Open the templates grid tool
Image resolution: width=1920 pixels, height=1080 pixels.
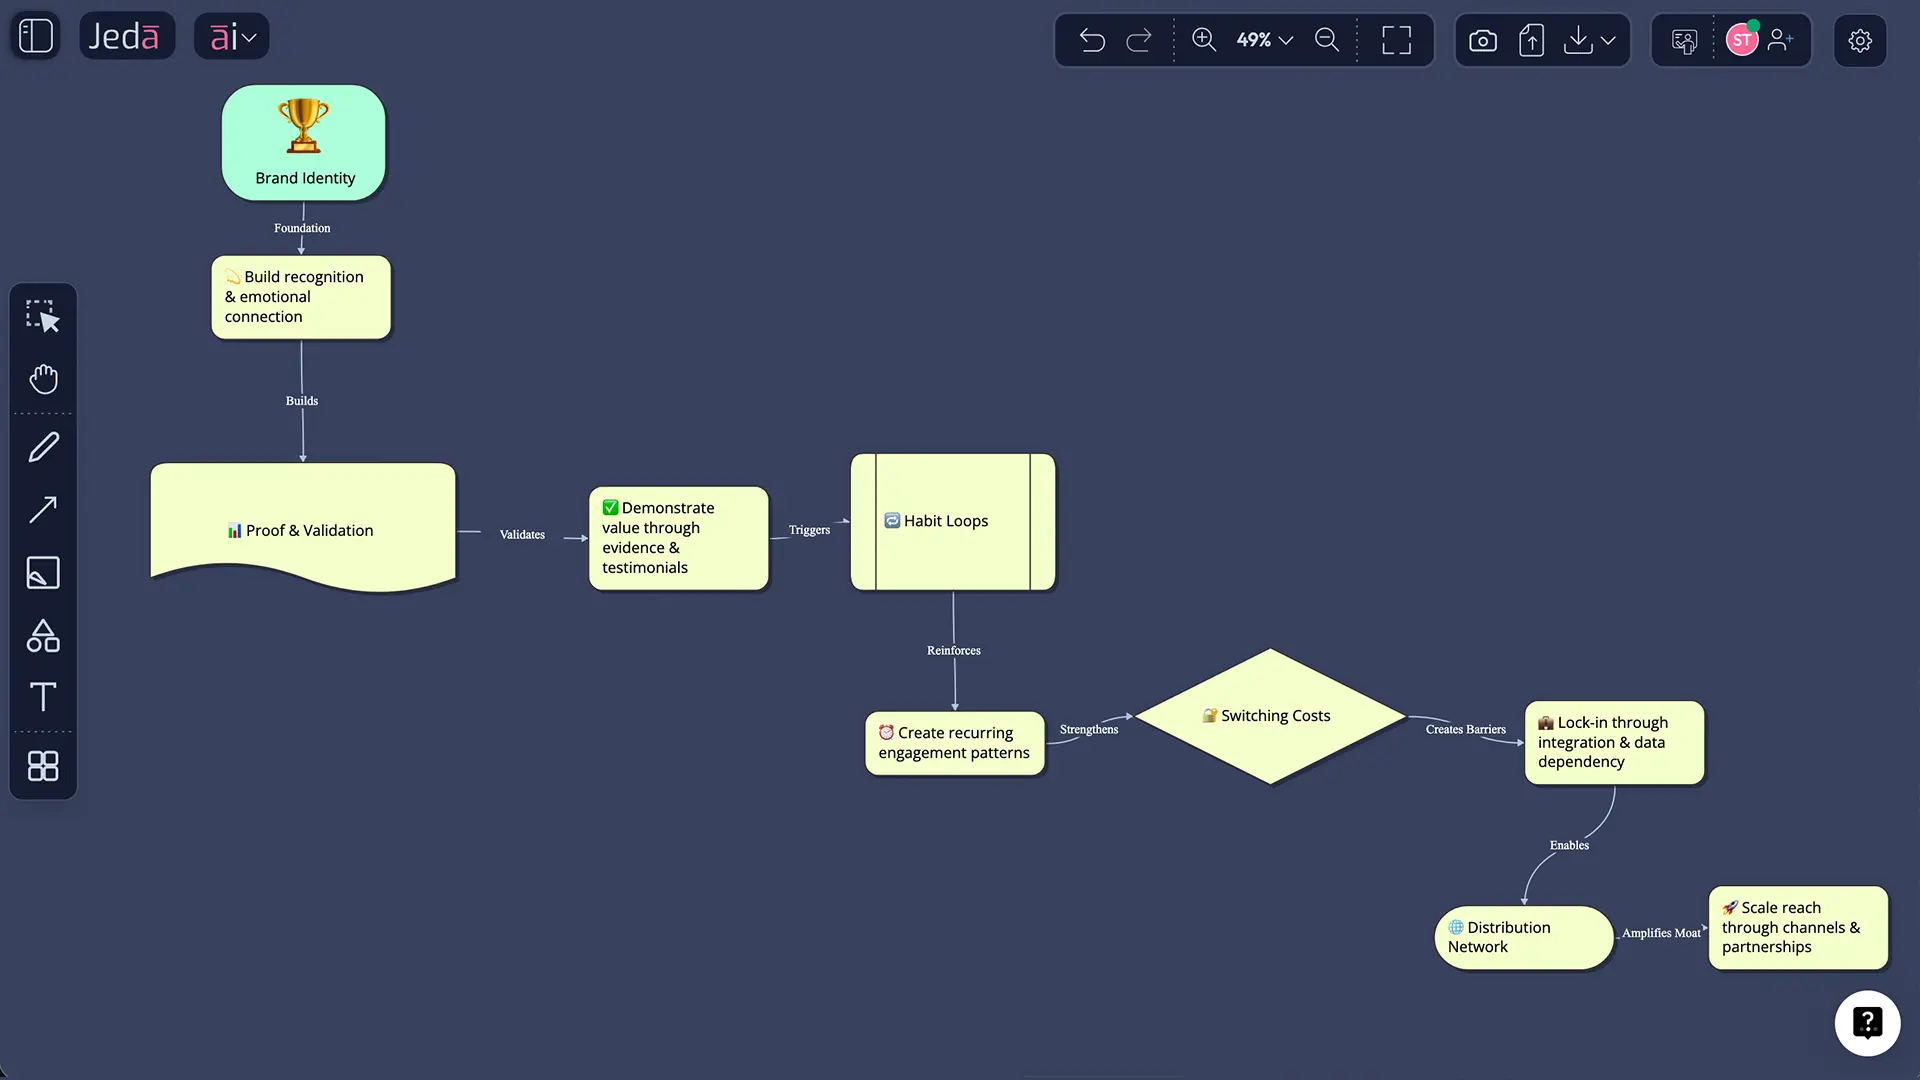tap(43, 766)
